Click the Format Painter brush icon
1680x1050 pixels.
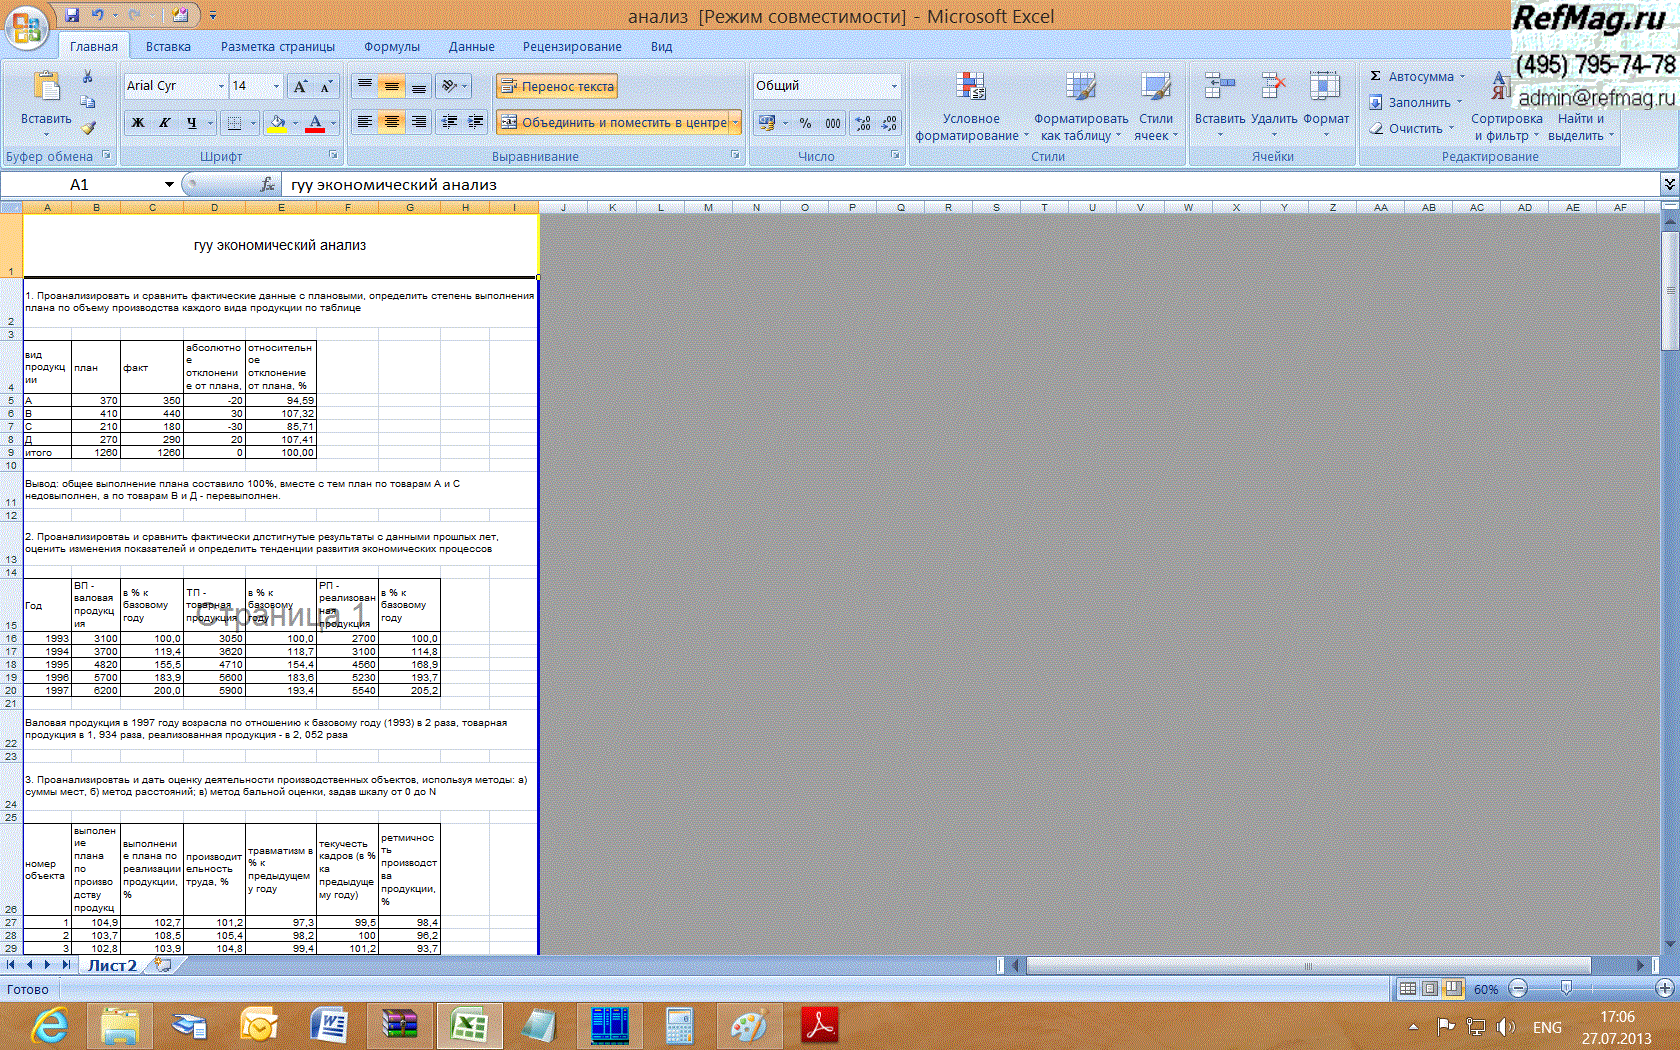click(x=88, y=128)
